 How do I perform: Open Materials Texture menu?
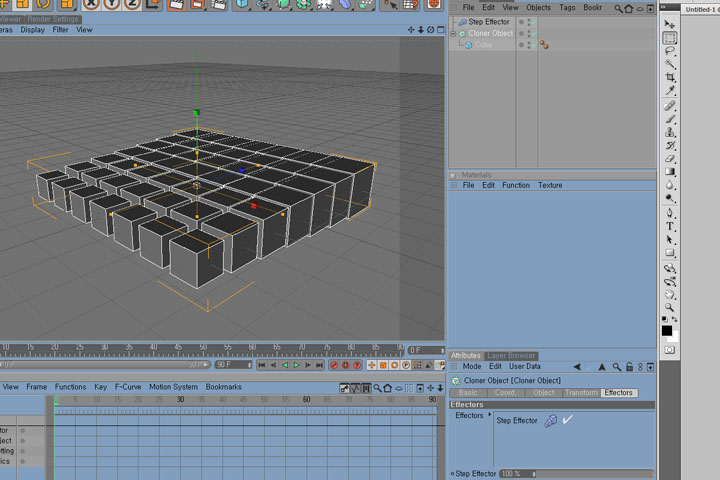(550, 185)
